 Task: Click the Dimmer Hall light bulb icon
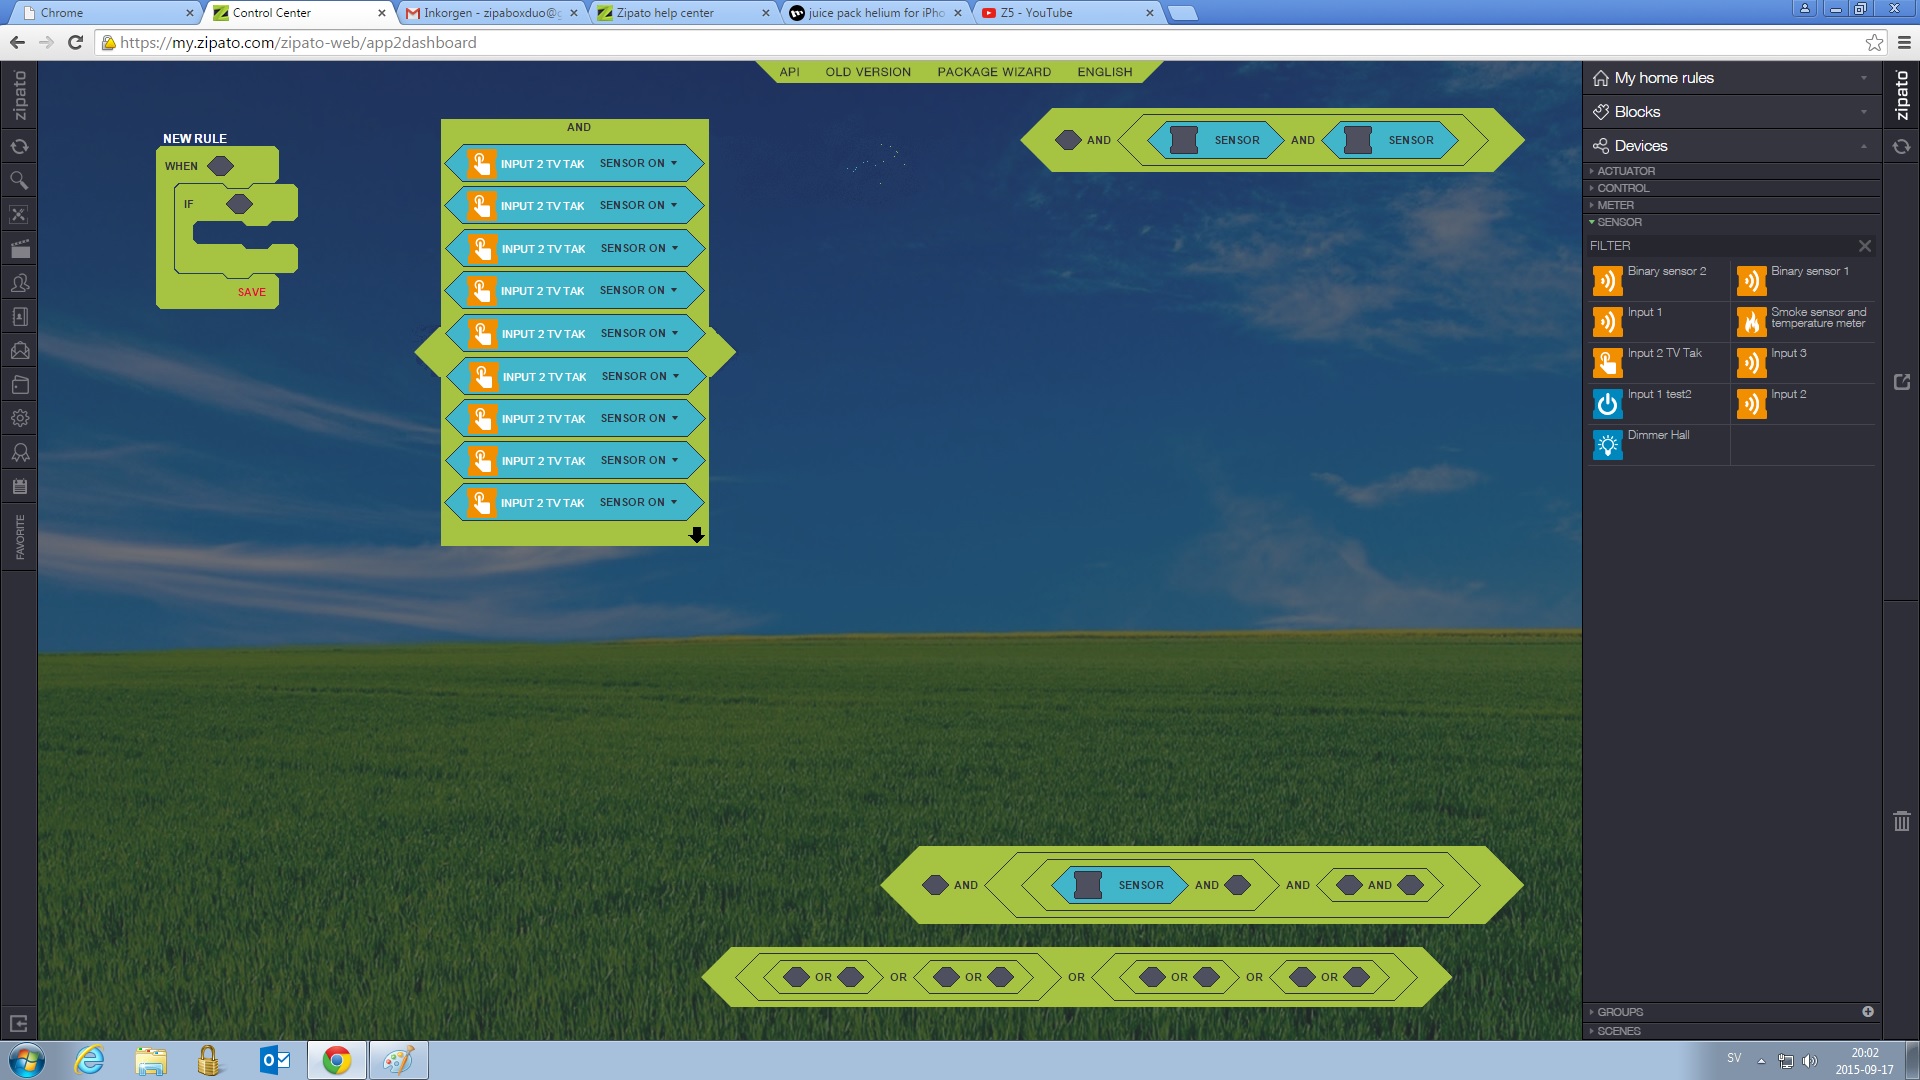pos(1607,445)
